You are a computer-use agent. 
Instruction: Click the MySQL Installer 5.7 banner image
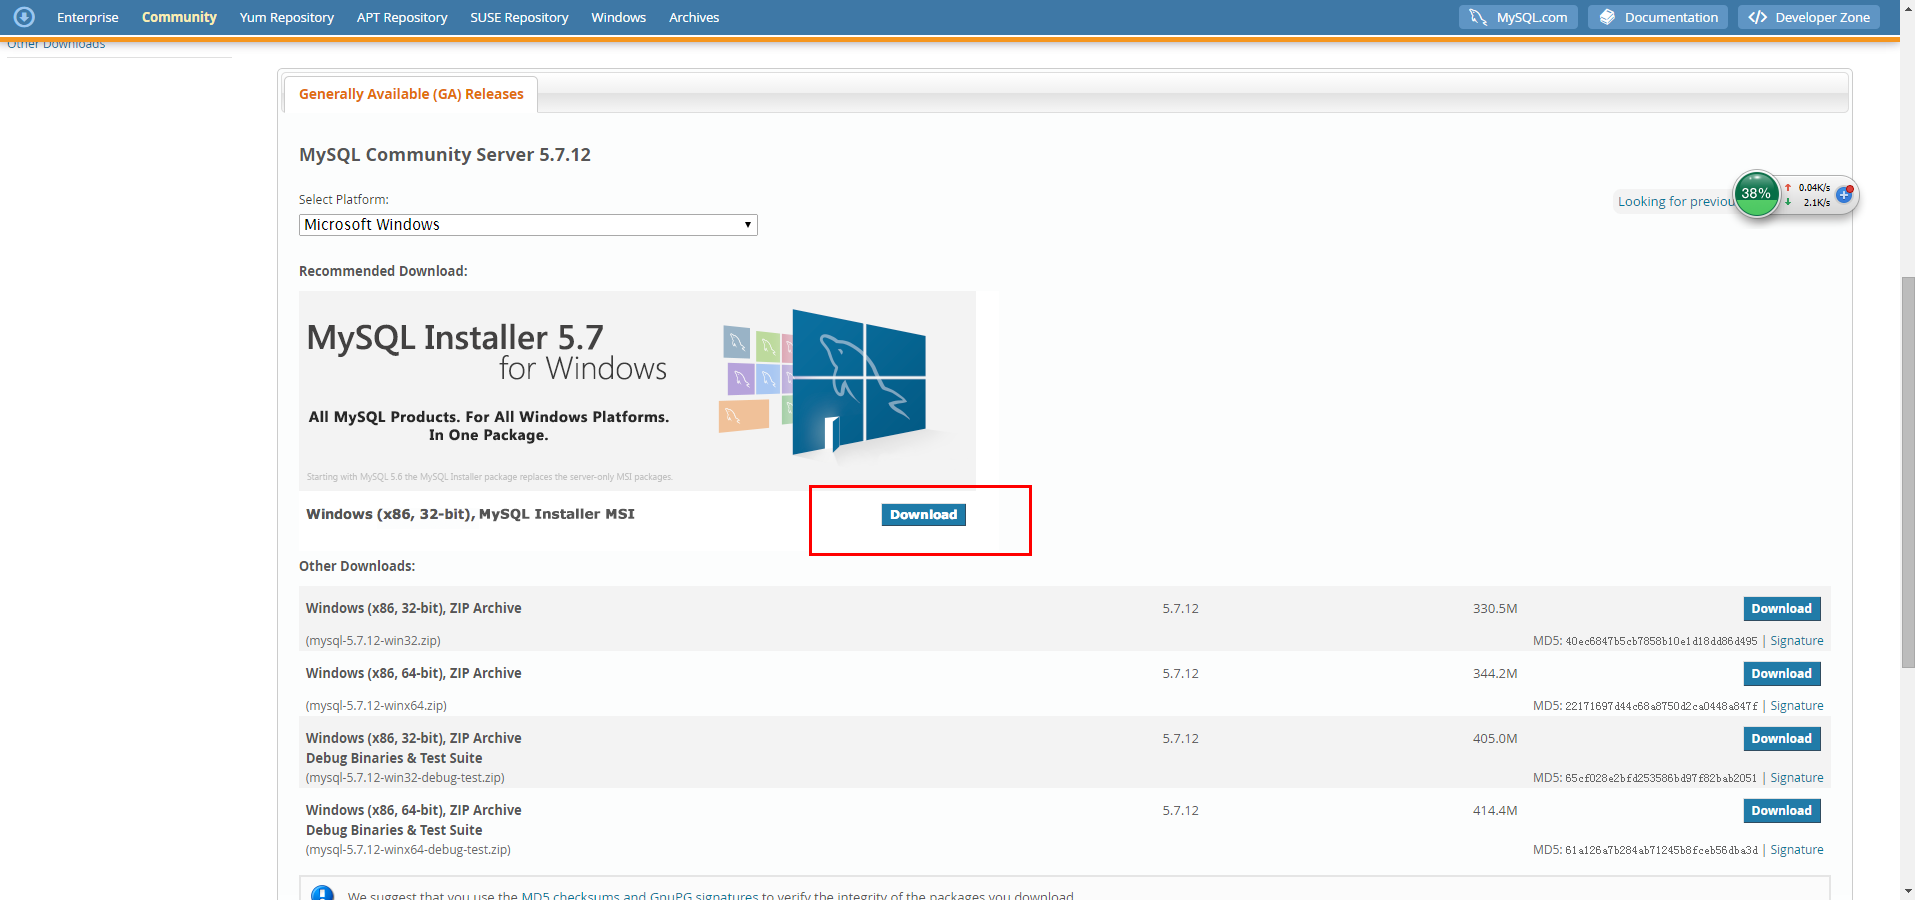(x=637, y=390)
